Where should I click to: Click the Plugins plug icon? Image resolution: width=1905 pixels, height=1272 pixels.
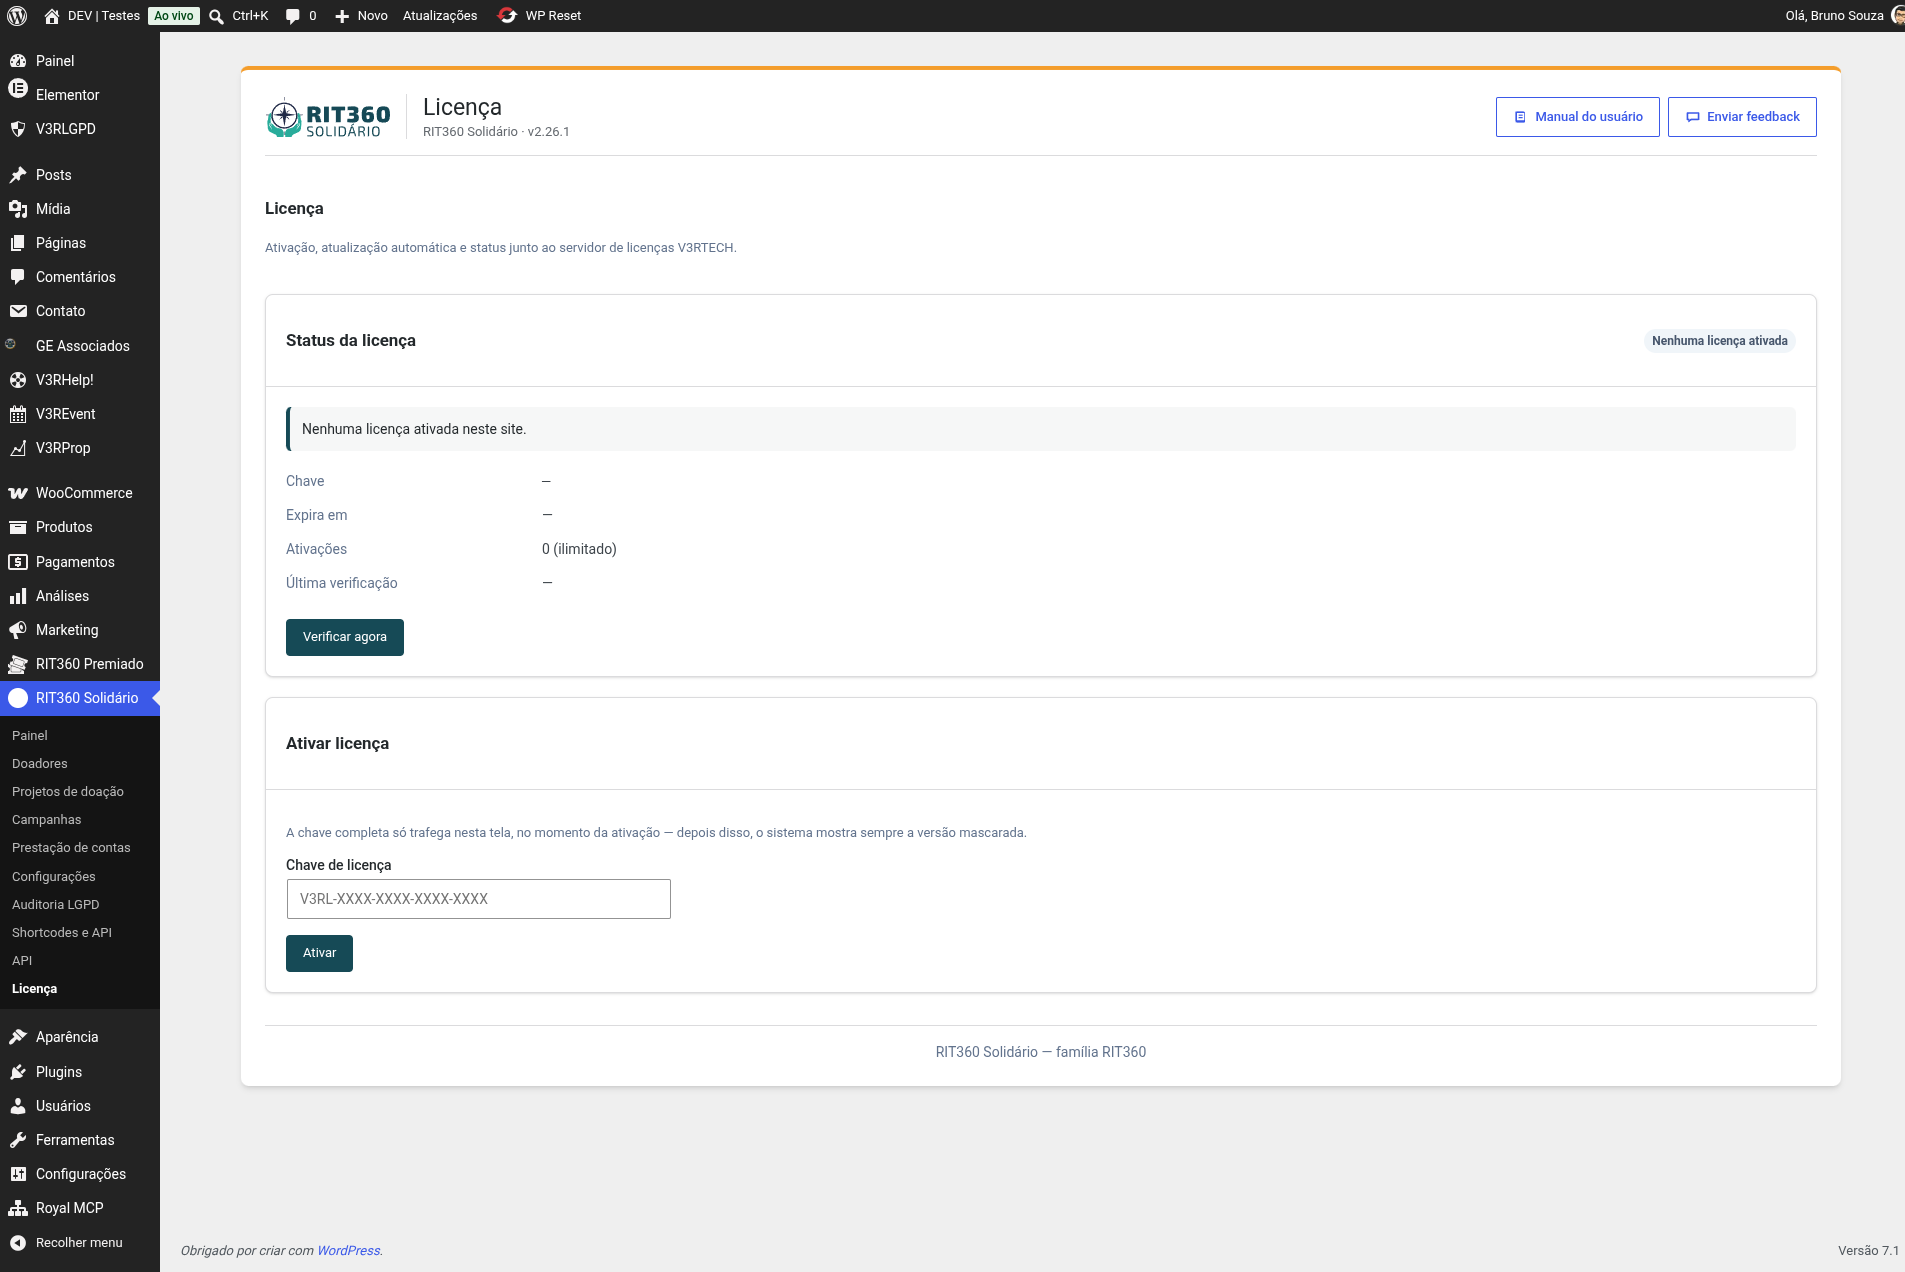[18, 1072]
